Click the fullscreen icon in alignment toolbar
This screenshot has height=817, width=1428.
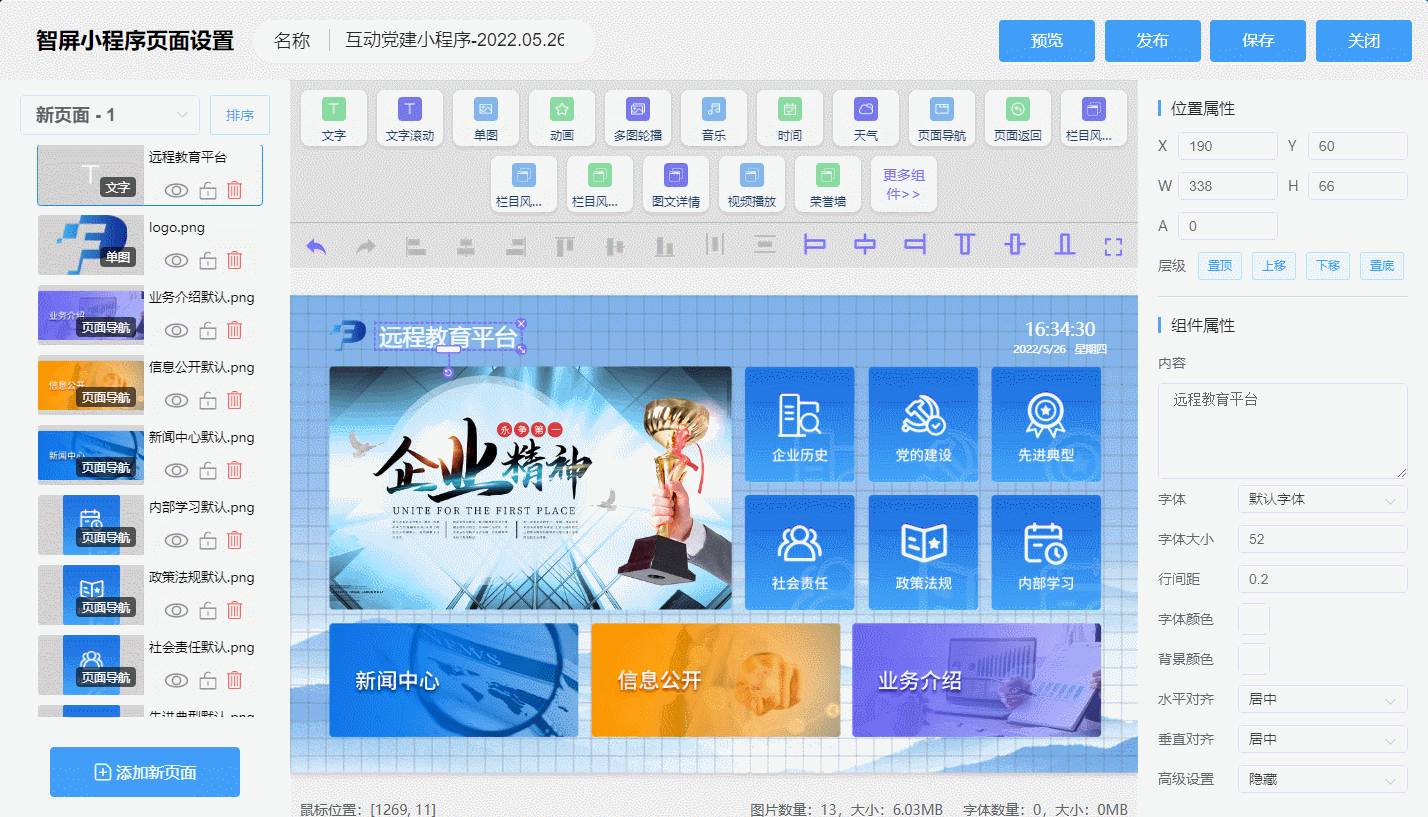tap(1113, 246)
